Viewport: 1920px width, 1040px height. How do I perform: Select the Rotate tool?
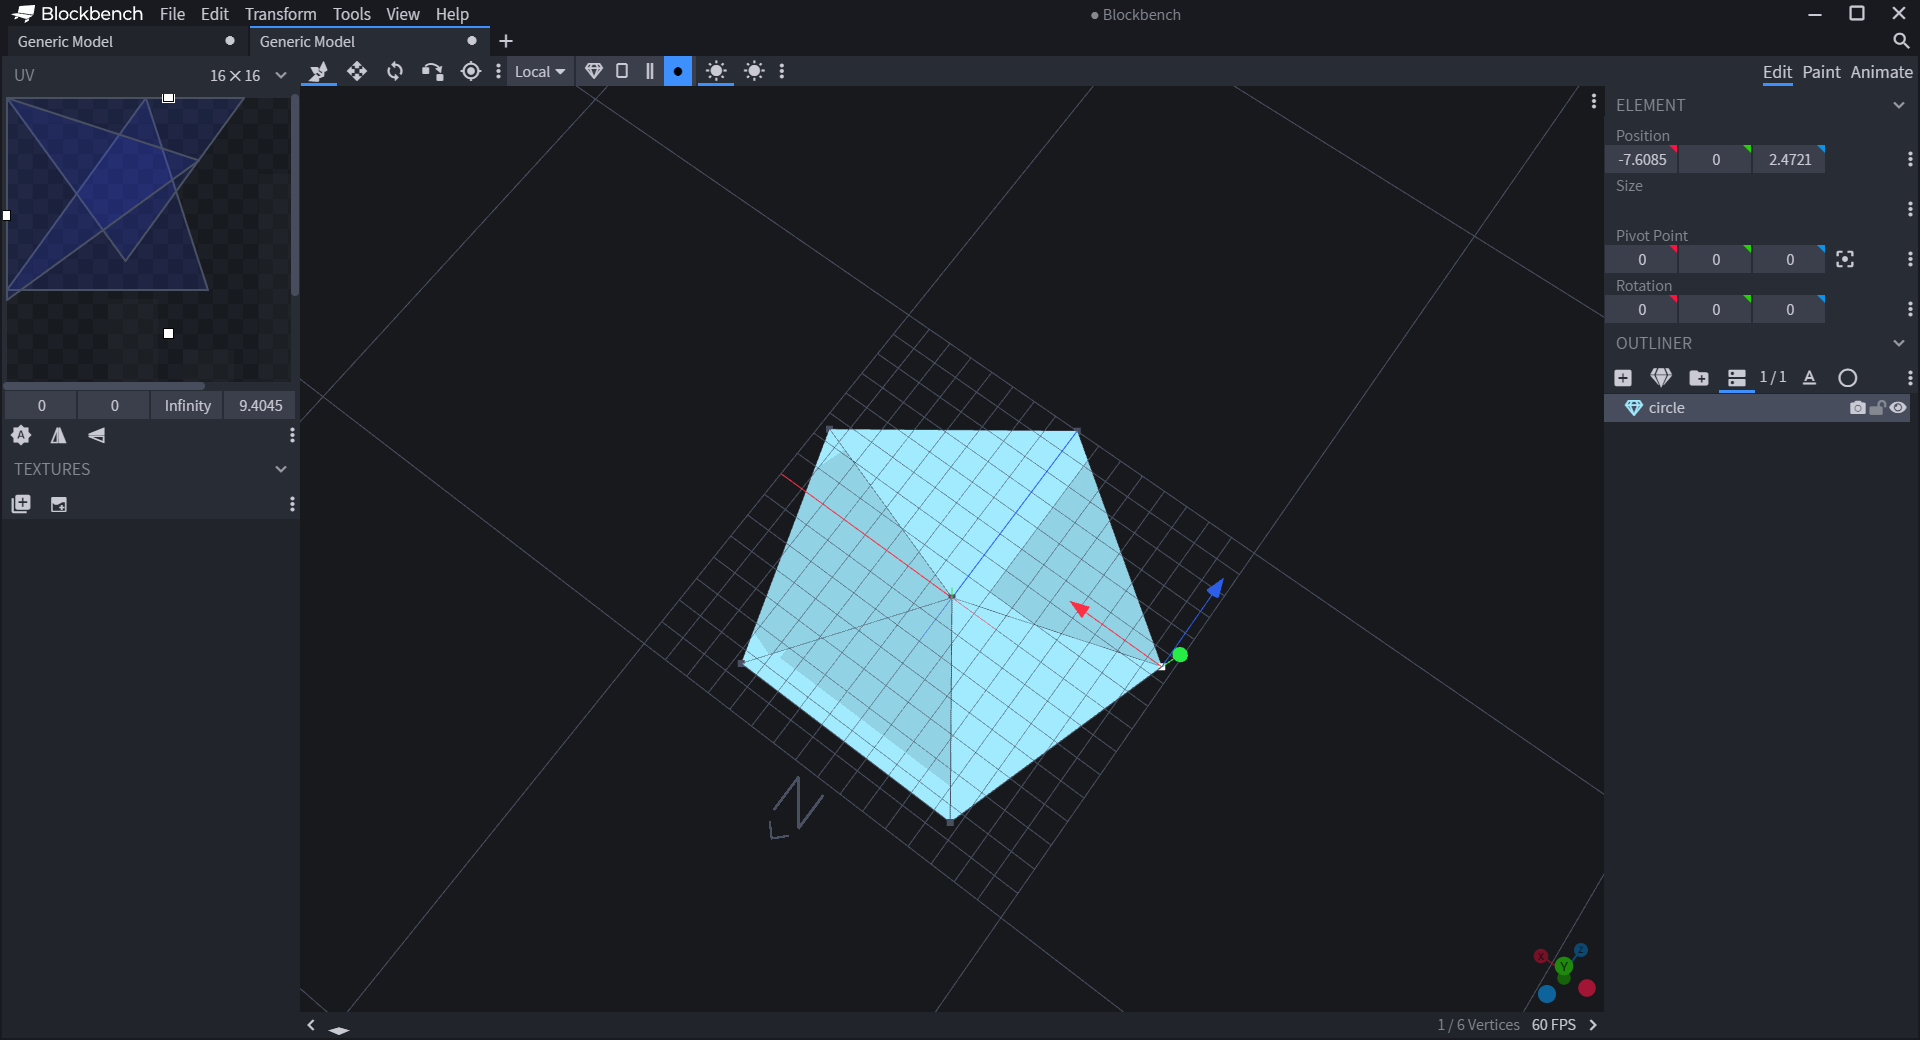tap(395, 72)
